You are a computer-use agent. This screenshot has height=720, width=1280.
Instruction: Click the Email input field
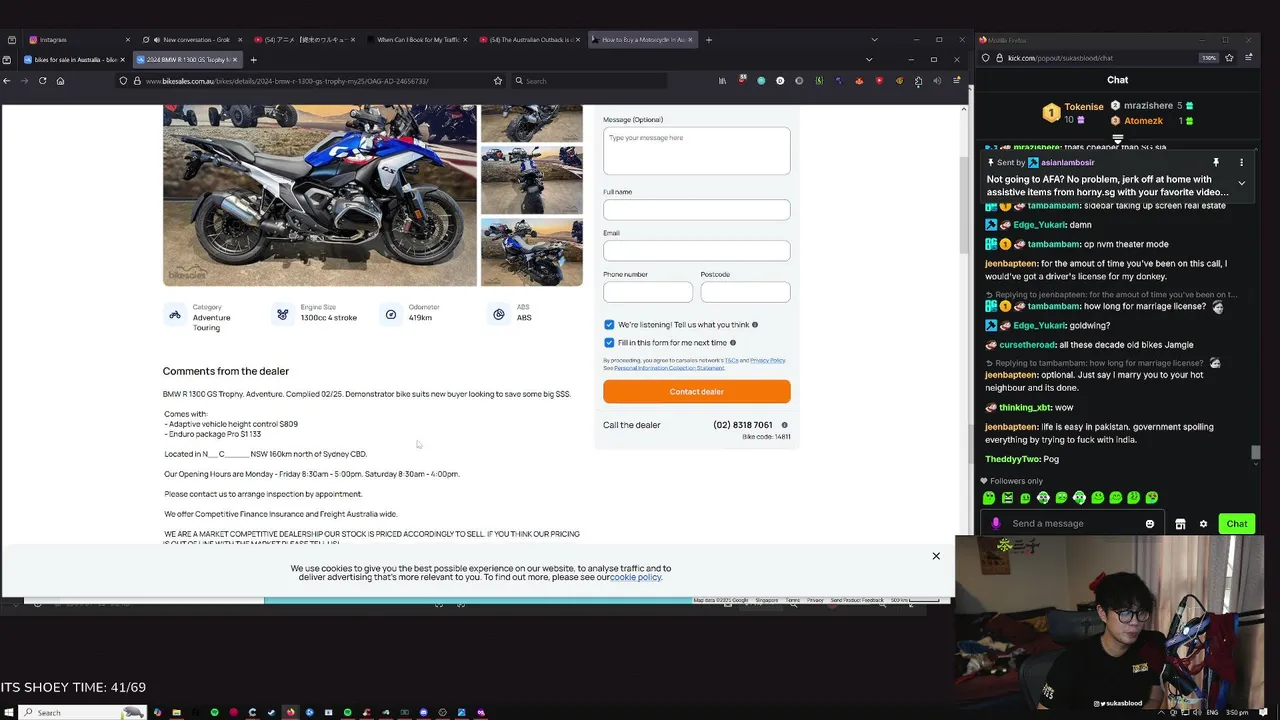(696, 251)
